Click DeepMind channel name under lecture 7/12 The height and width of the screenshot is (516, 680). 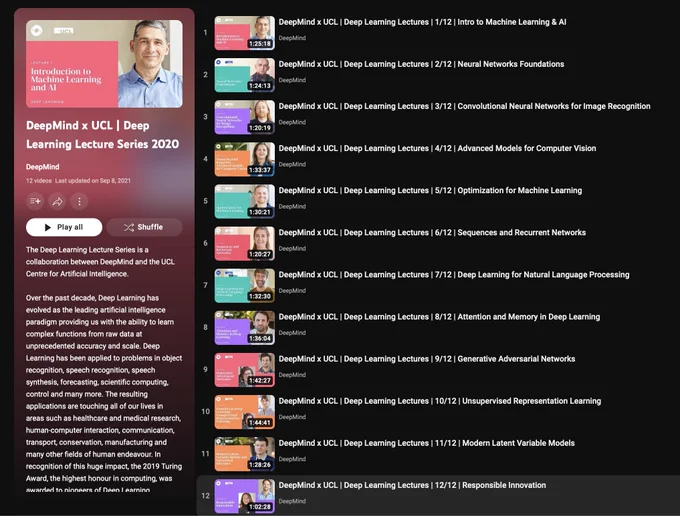[x=292, y=291]
